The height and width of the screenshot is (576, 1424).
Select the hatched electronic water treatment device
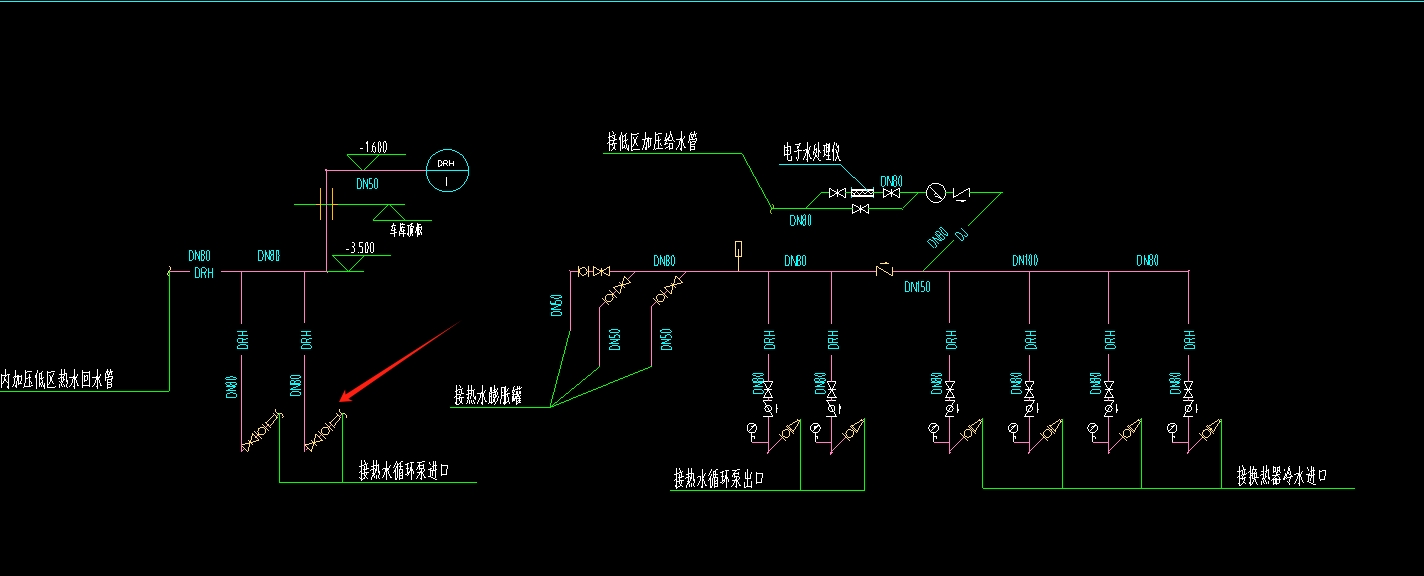pos(860,192)
